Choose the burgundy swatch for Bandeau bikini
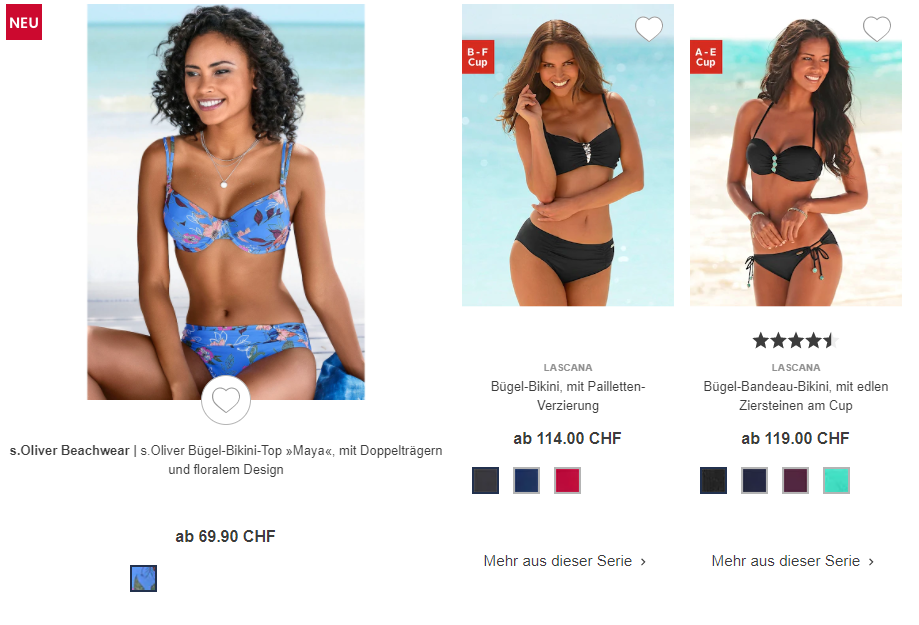Screen dimensions: 919x625 pyautogui.click(x=795, y=480)
